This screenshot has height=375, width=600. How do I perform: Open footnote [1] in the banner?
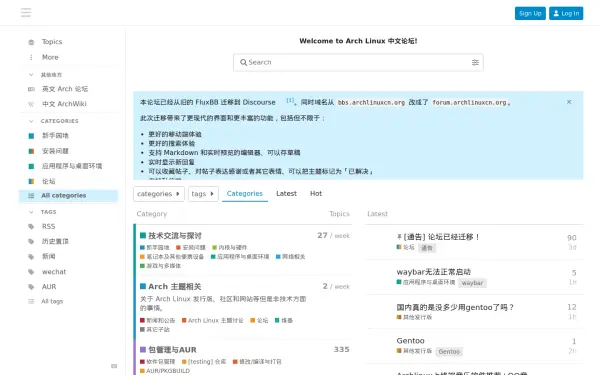point(290,101)
